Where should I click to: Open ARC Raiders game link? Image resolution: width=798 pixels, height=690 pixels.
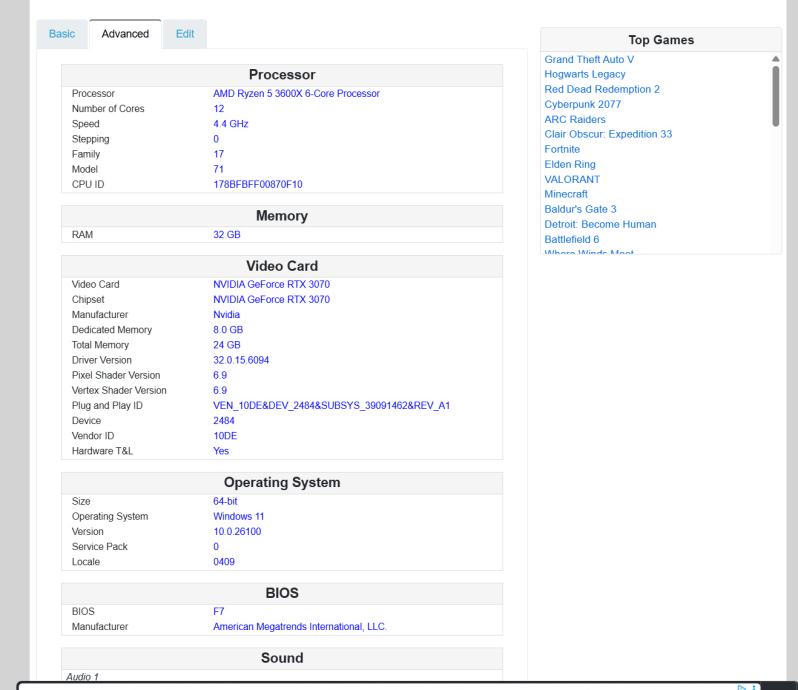point(575,120)
